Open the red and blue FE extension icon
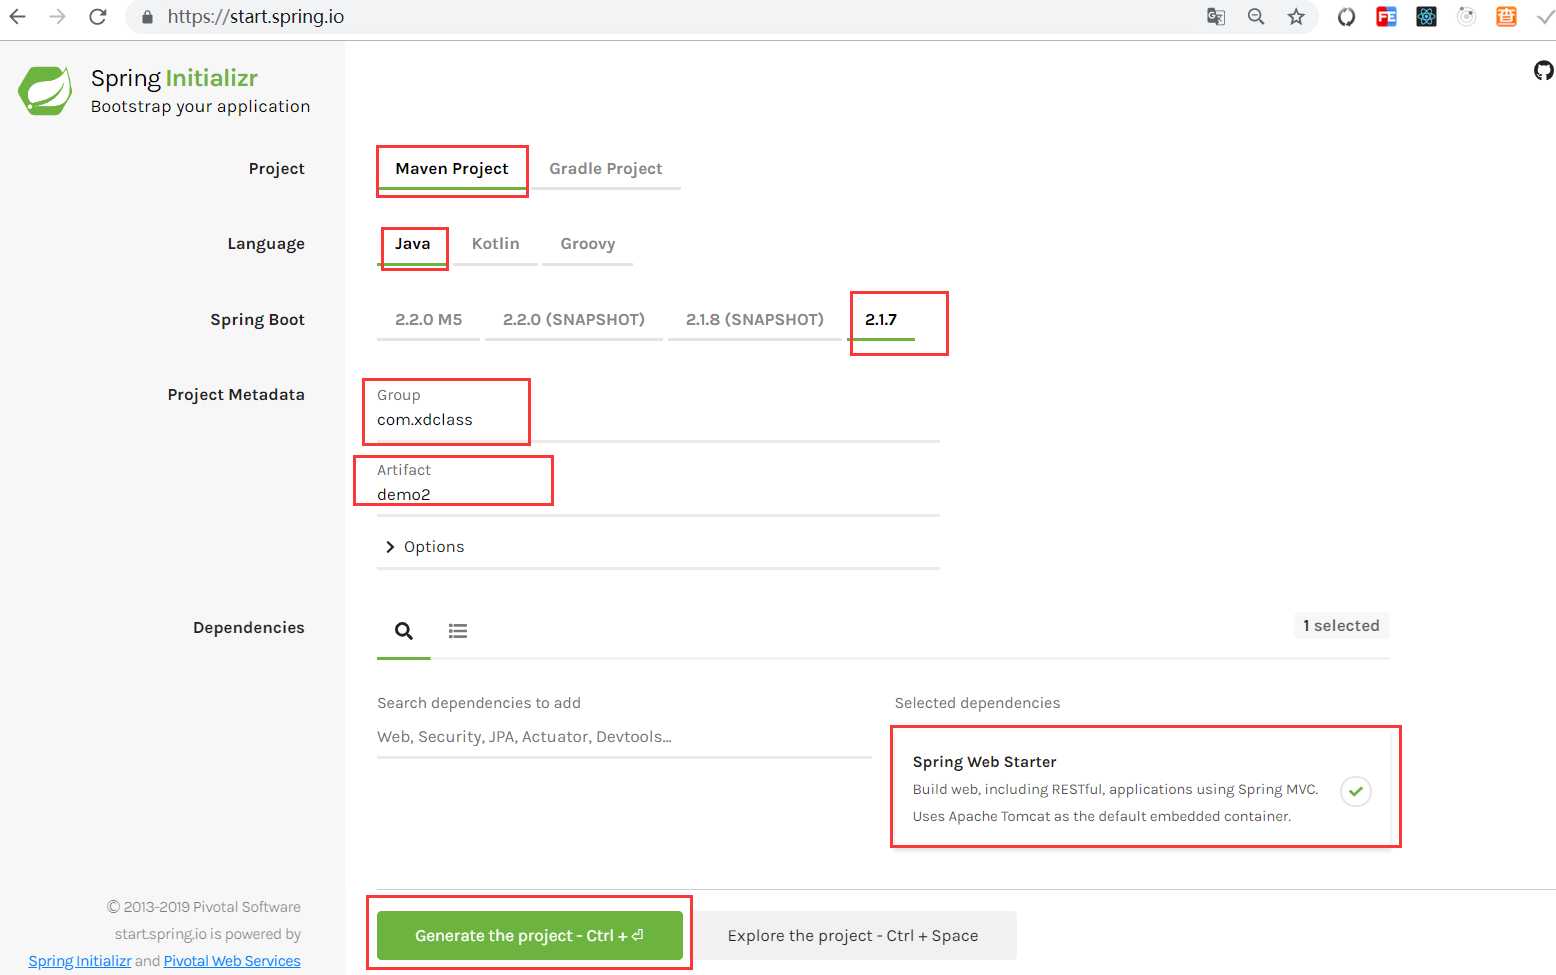Viewport: 1556px width, 975px height. (x=1386, y=17)
